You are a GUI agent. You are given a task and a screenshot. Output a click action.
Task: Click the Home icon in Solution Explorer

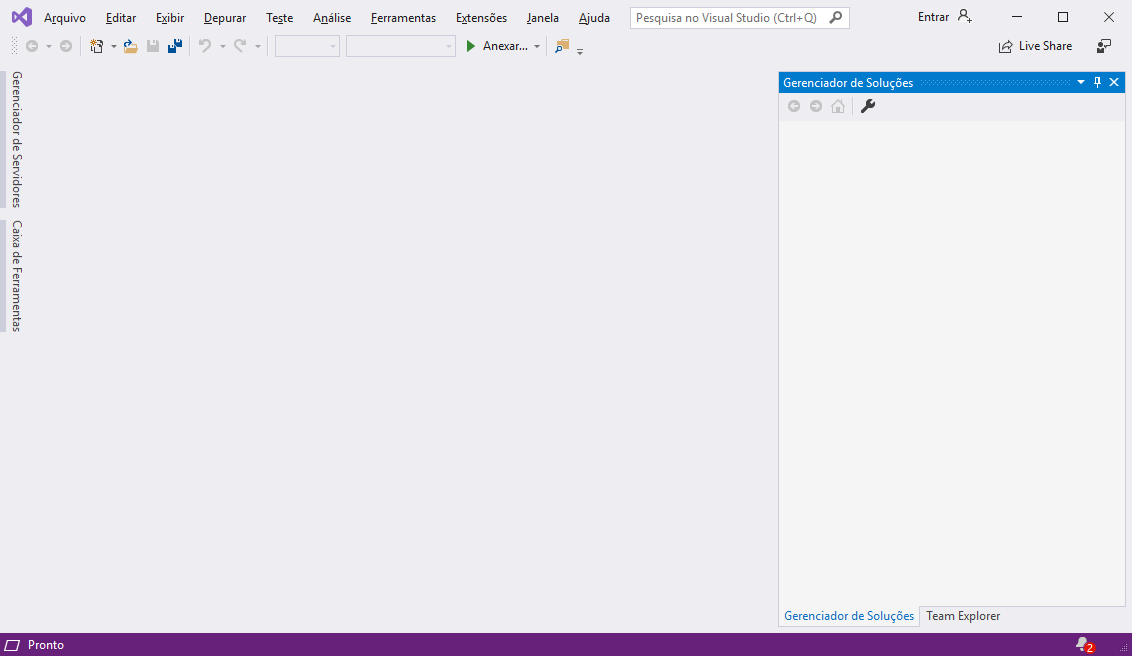coord(837,106)
